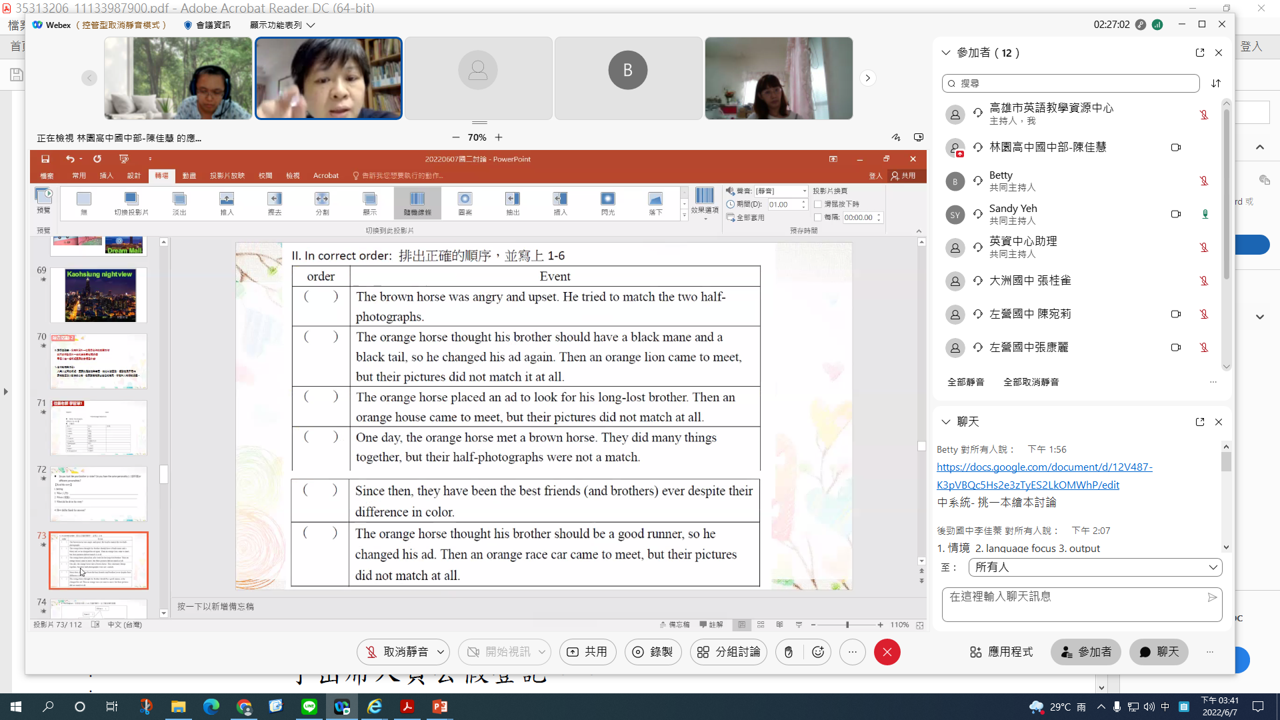This screenshot has height=720, width=1280.
Task: Sort the participant list with sort icon
Action: tap(1216, 84)
